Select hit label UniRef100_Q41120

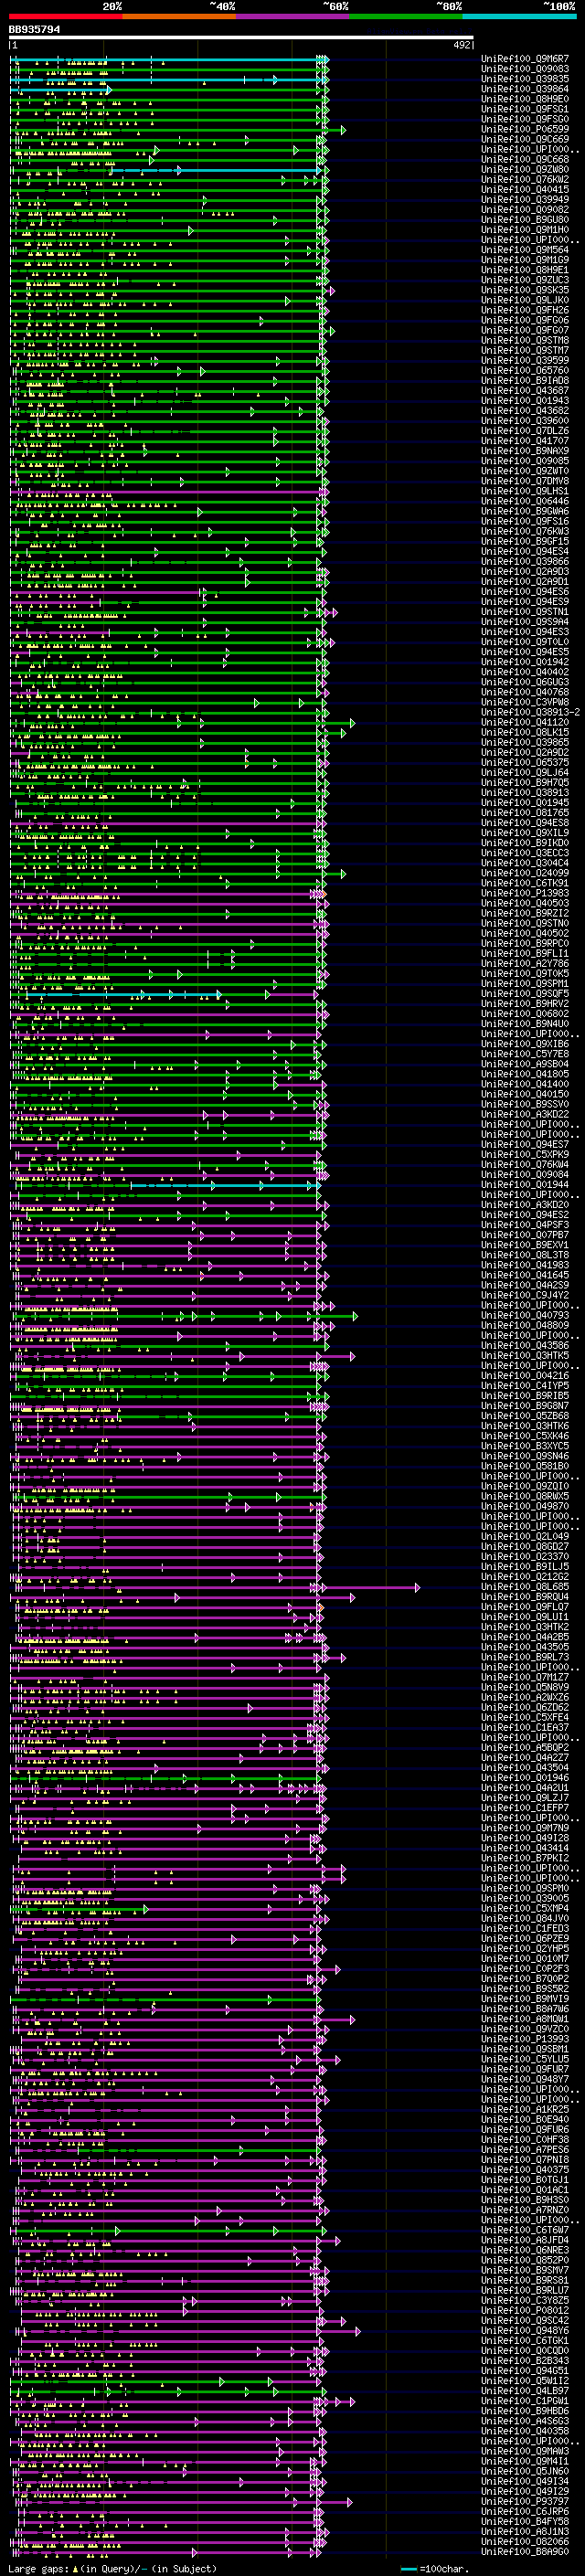525,722
